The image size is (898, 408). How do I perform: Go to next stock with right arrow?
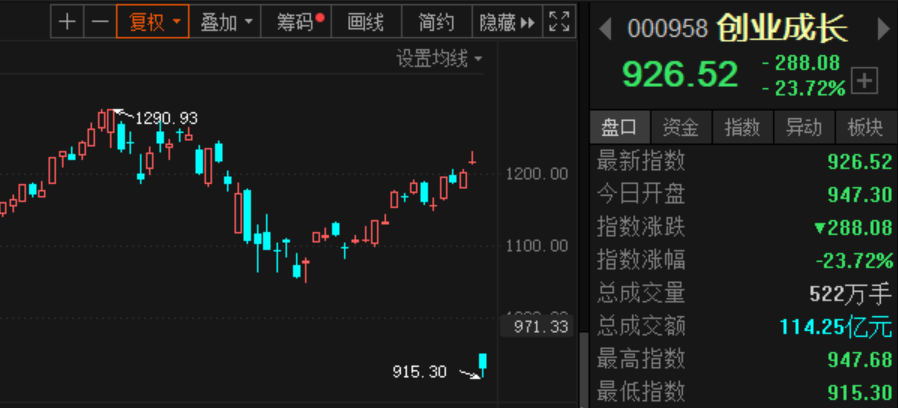point(884,29)
